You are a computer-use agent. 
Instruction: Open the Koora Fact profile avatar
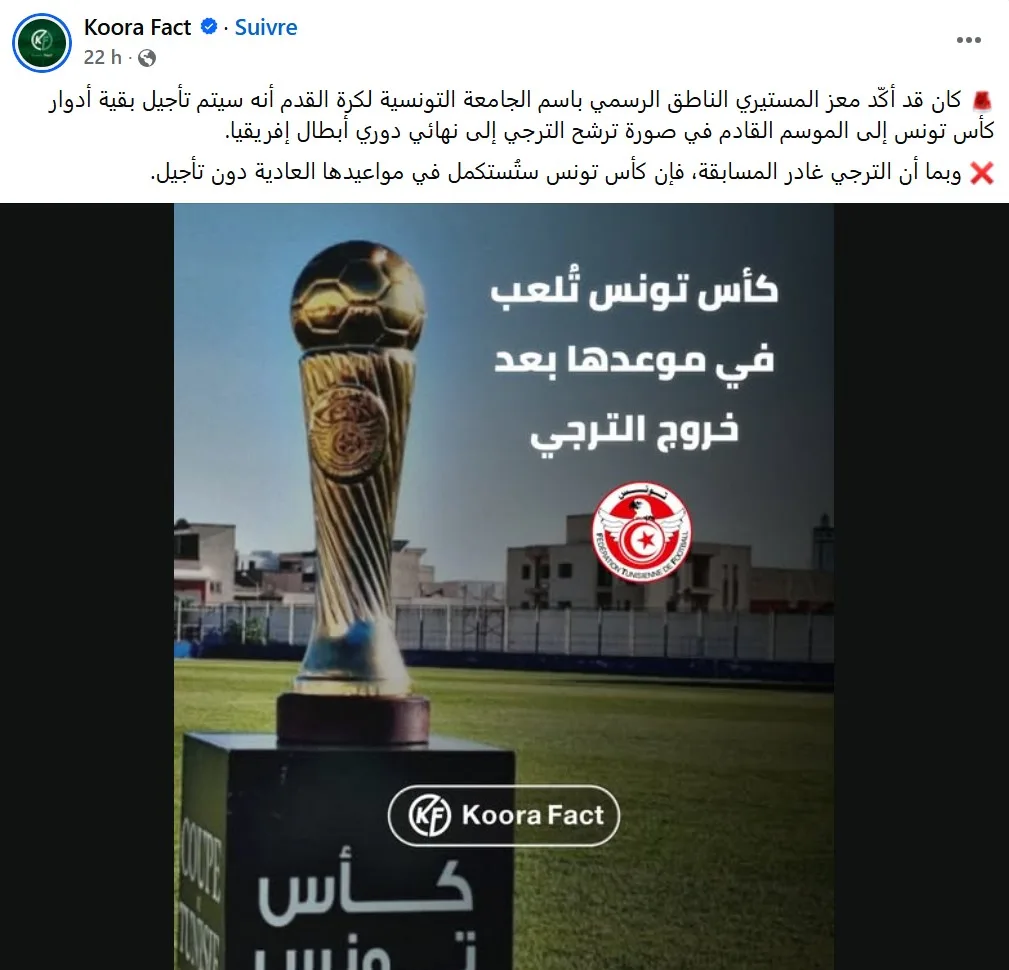(x=42, y=42)
